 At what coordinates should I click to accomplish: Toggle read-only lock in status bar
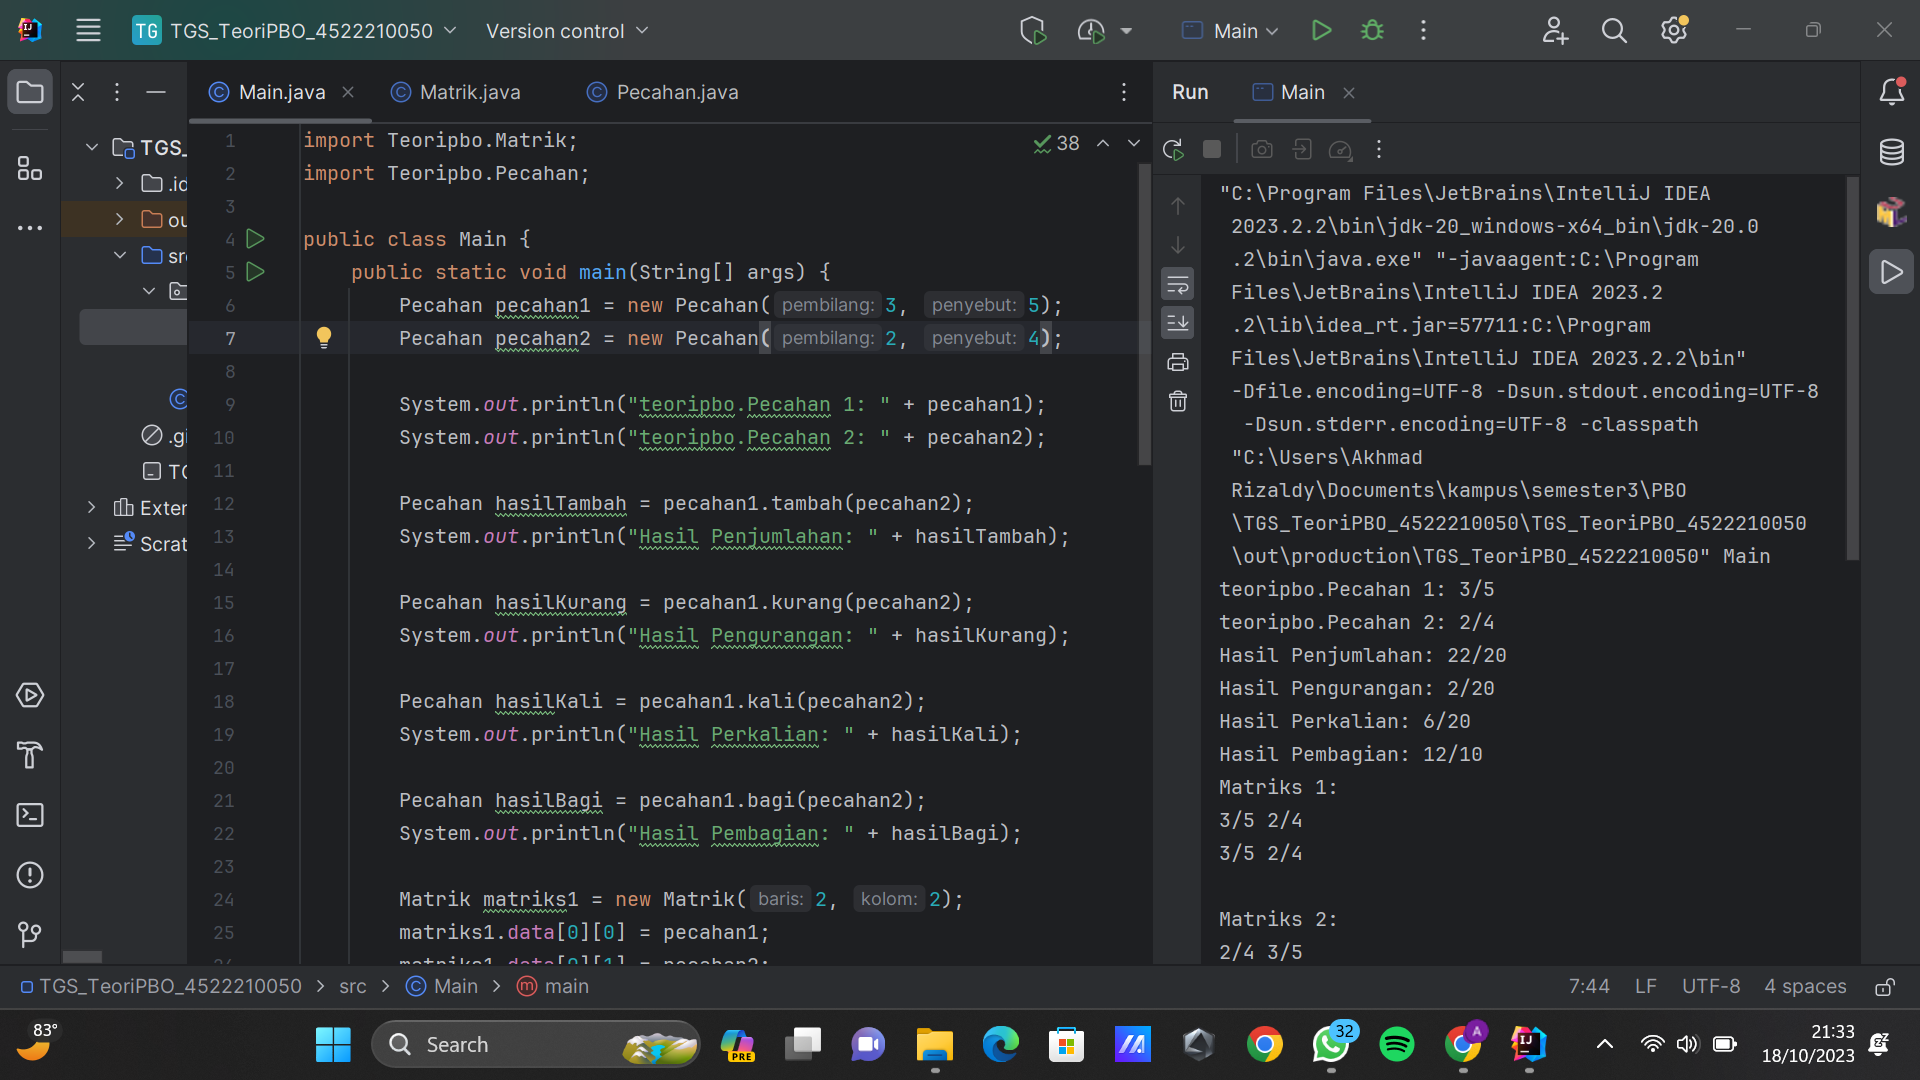[1884, 987]
